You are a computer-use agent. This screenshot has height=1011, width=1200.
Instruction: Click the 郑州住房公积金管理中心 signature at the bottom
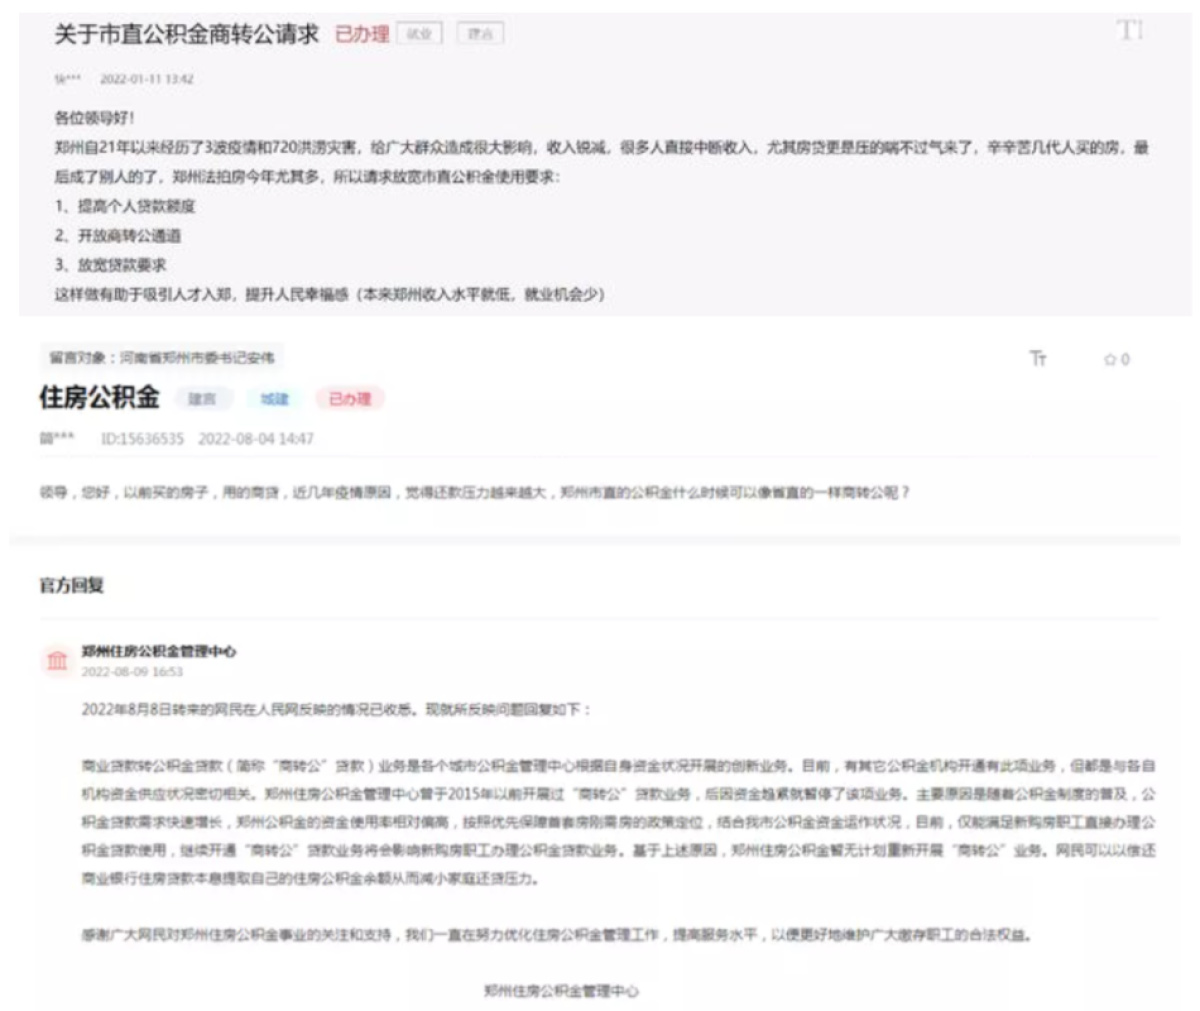pyautogui.click(x=561, y=990)
